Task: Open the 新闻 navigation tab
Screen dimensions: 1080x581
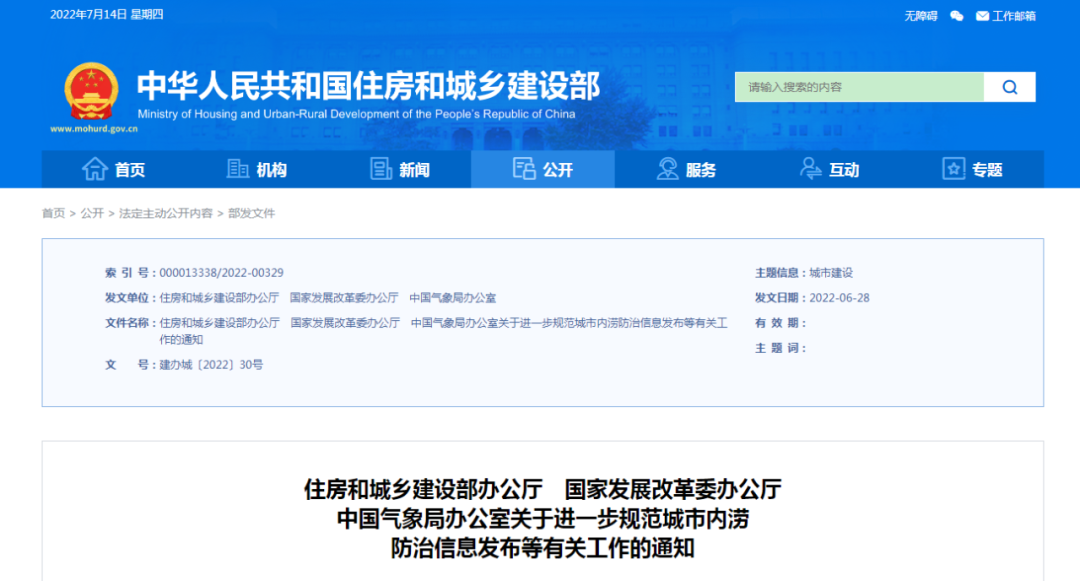Action: [x=413, y=169]
